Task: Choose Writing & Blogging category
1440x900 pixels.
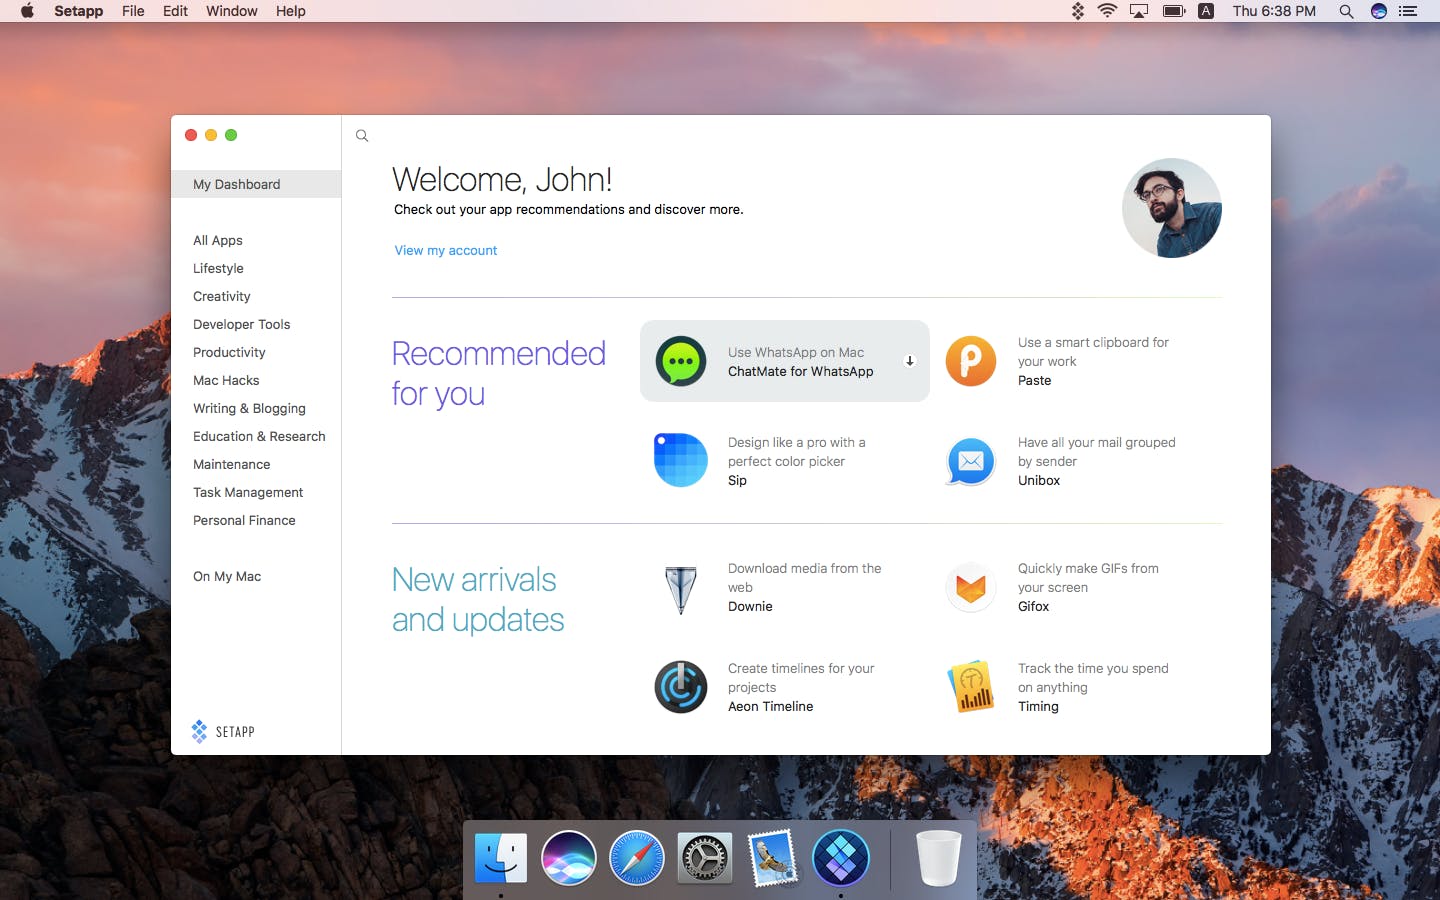Action: coord(250,408)
